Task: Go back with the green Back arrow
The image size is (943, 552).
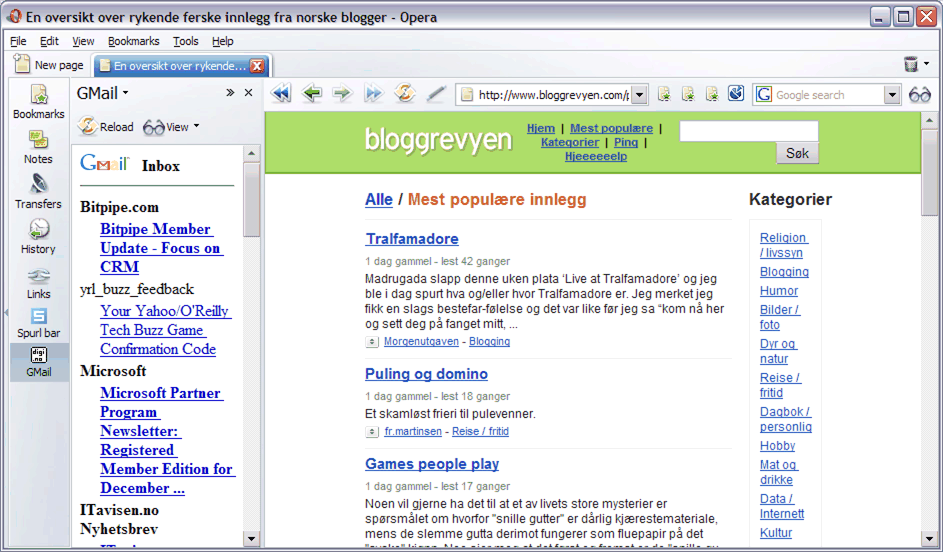Action: point(312,94)
